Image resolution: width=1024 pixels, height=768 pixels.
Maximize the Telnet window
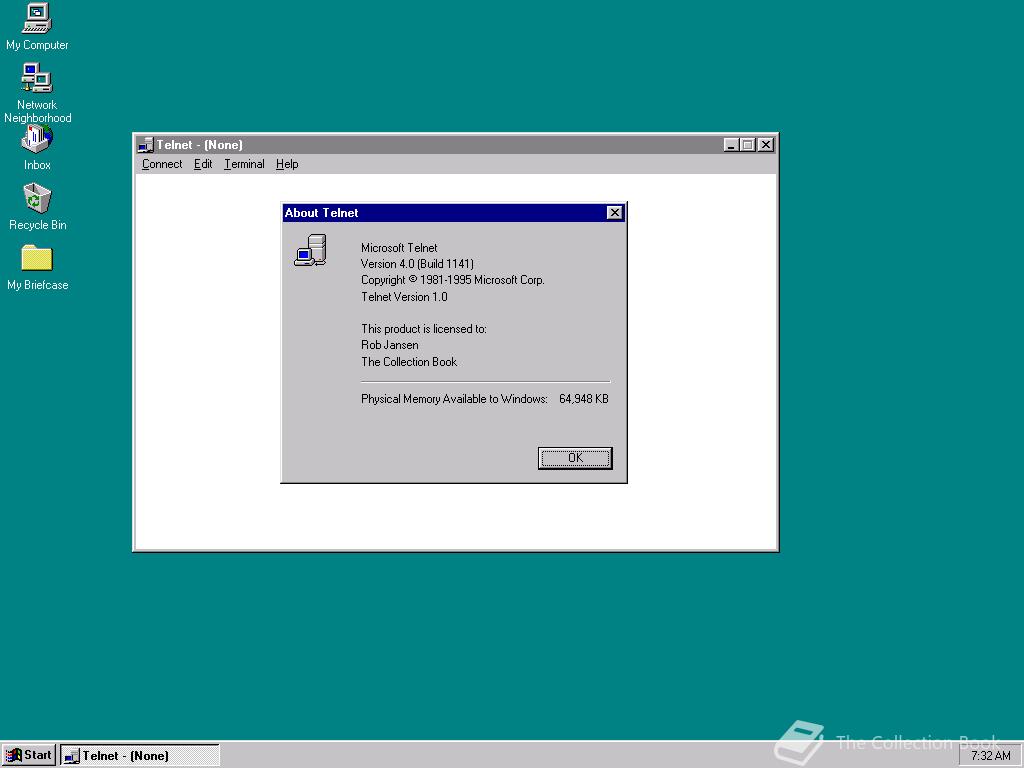(748, 145)
